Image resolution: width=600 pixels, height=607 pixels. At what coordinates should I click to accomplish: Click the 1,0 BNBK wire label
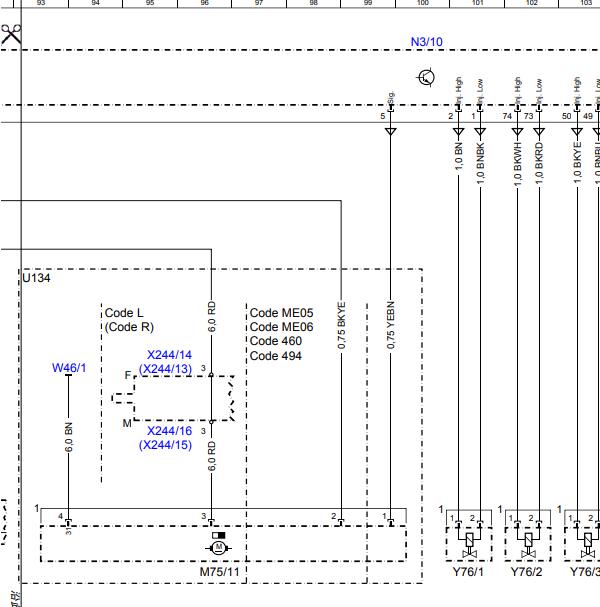coord(480,164)
